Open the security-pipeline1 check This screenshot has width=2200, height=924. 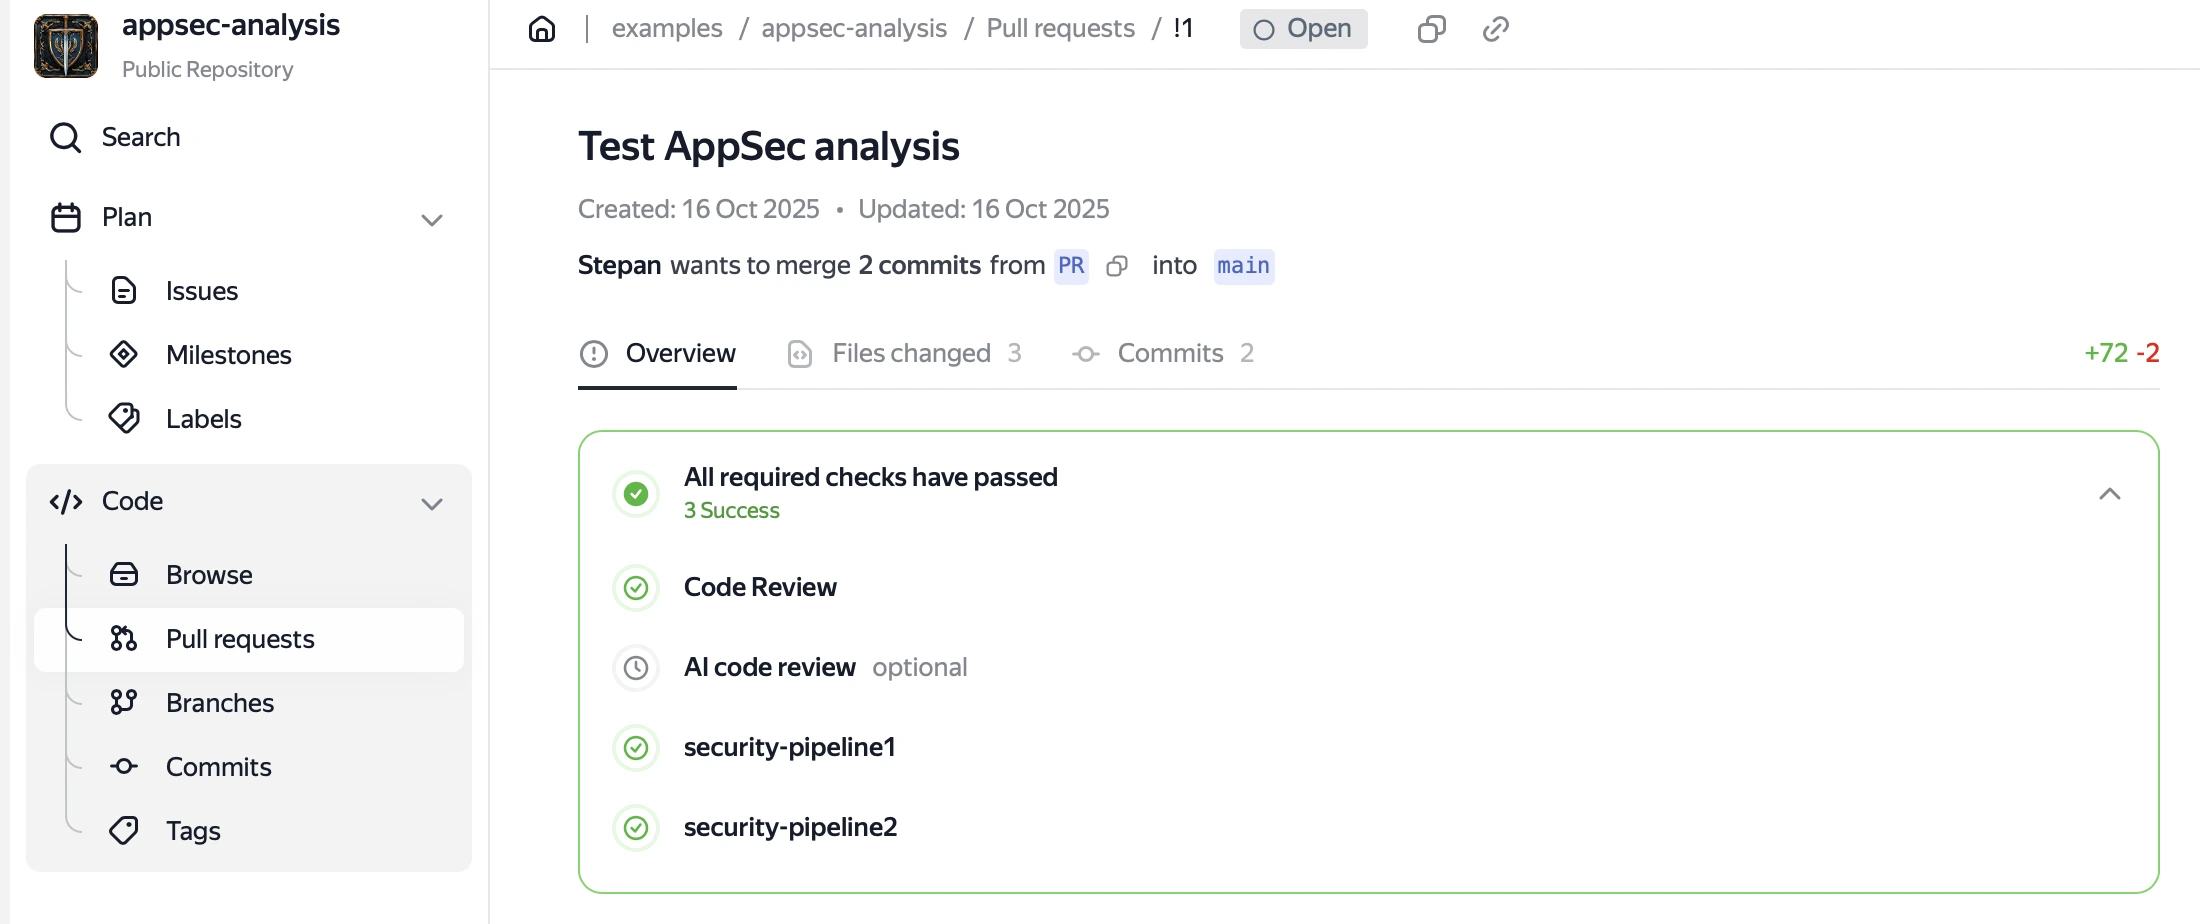point(789,747)
